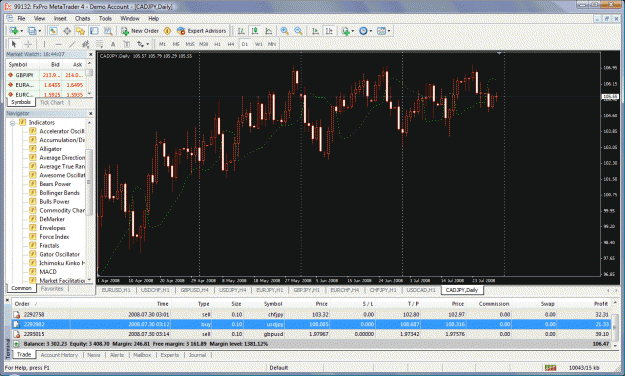Select the Text Label tool
The height and width of the screenshot is (376, 625).
tap(127, 44)
